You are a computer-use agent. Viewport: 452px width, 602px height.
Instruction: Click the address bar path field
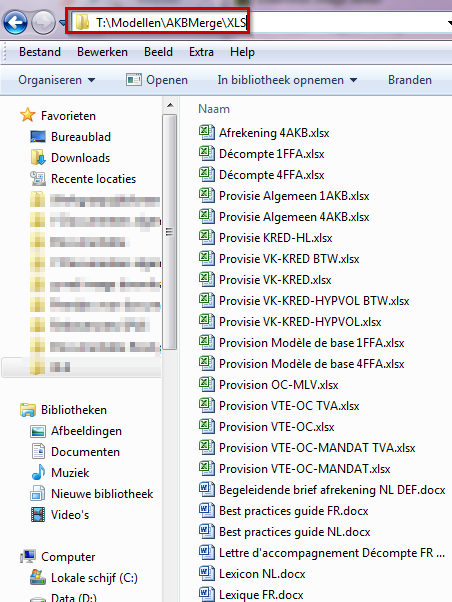tap(261, 23)
